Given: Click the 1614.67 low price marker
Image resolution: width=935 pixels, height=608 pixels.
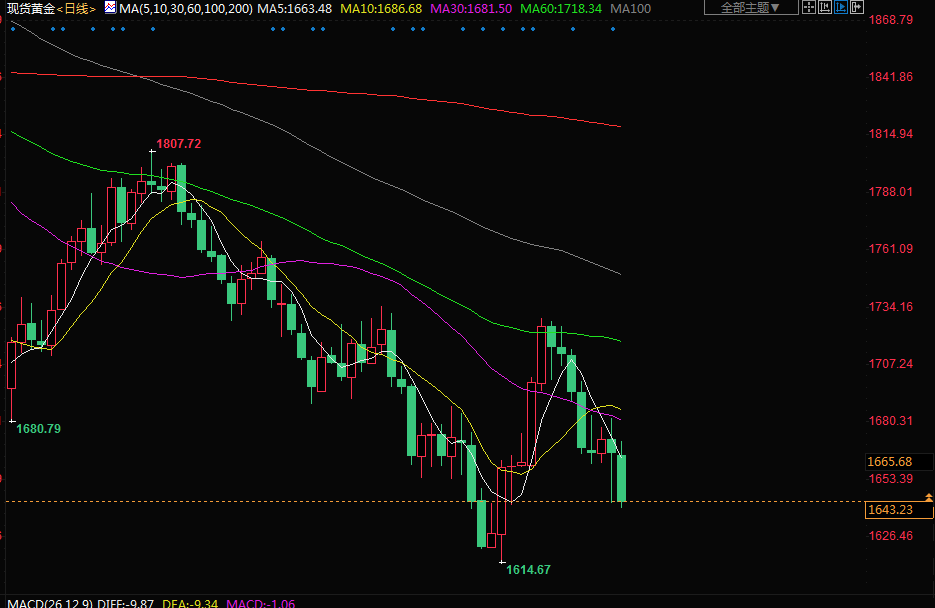Looking at the screenshot, I should (x=528, y=569).
